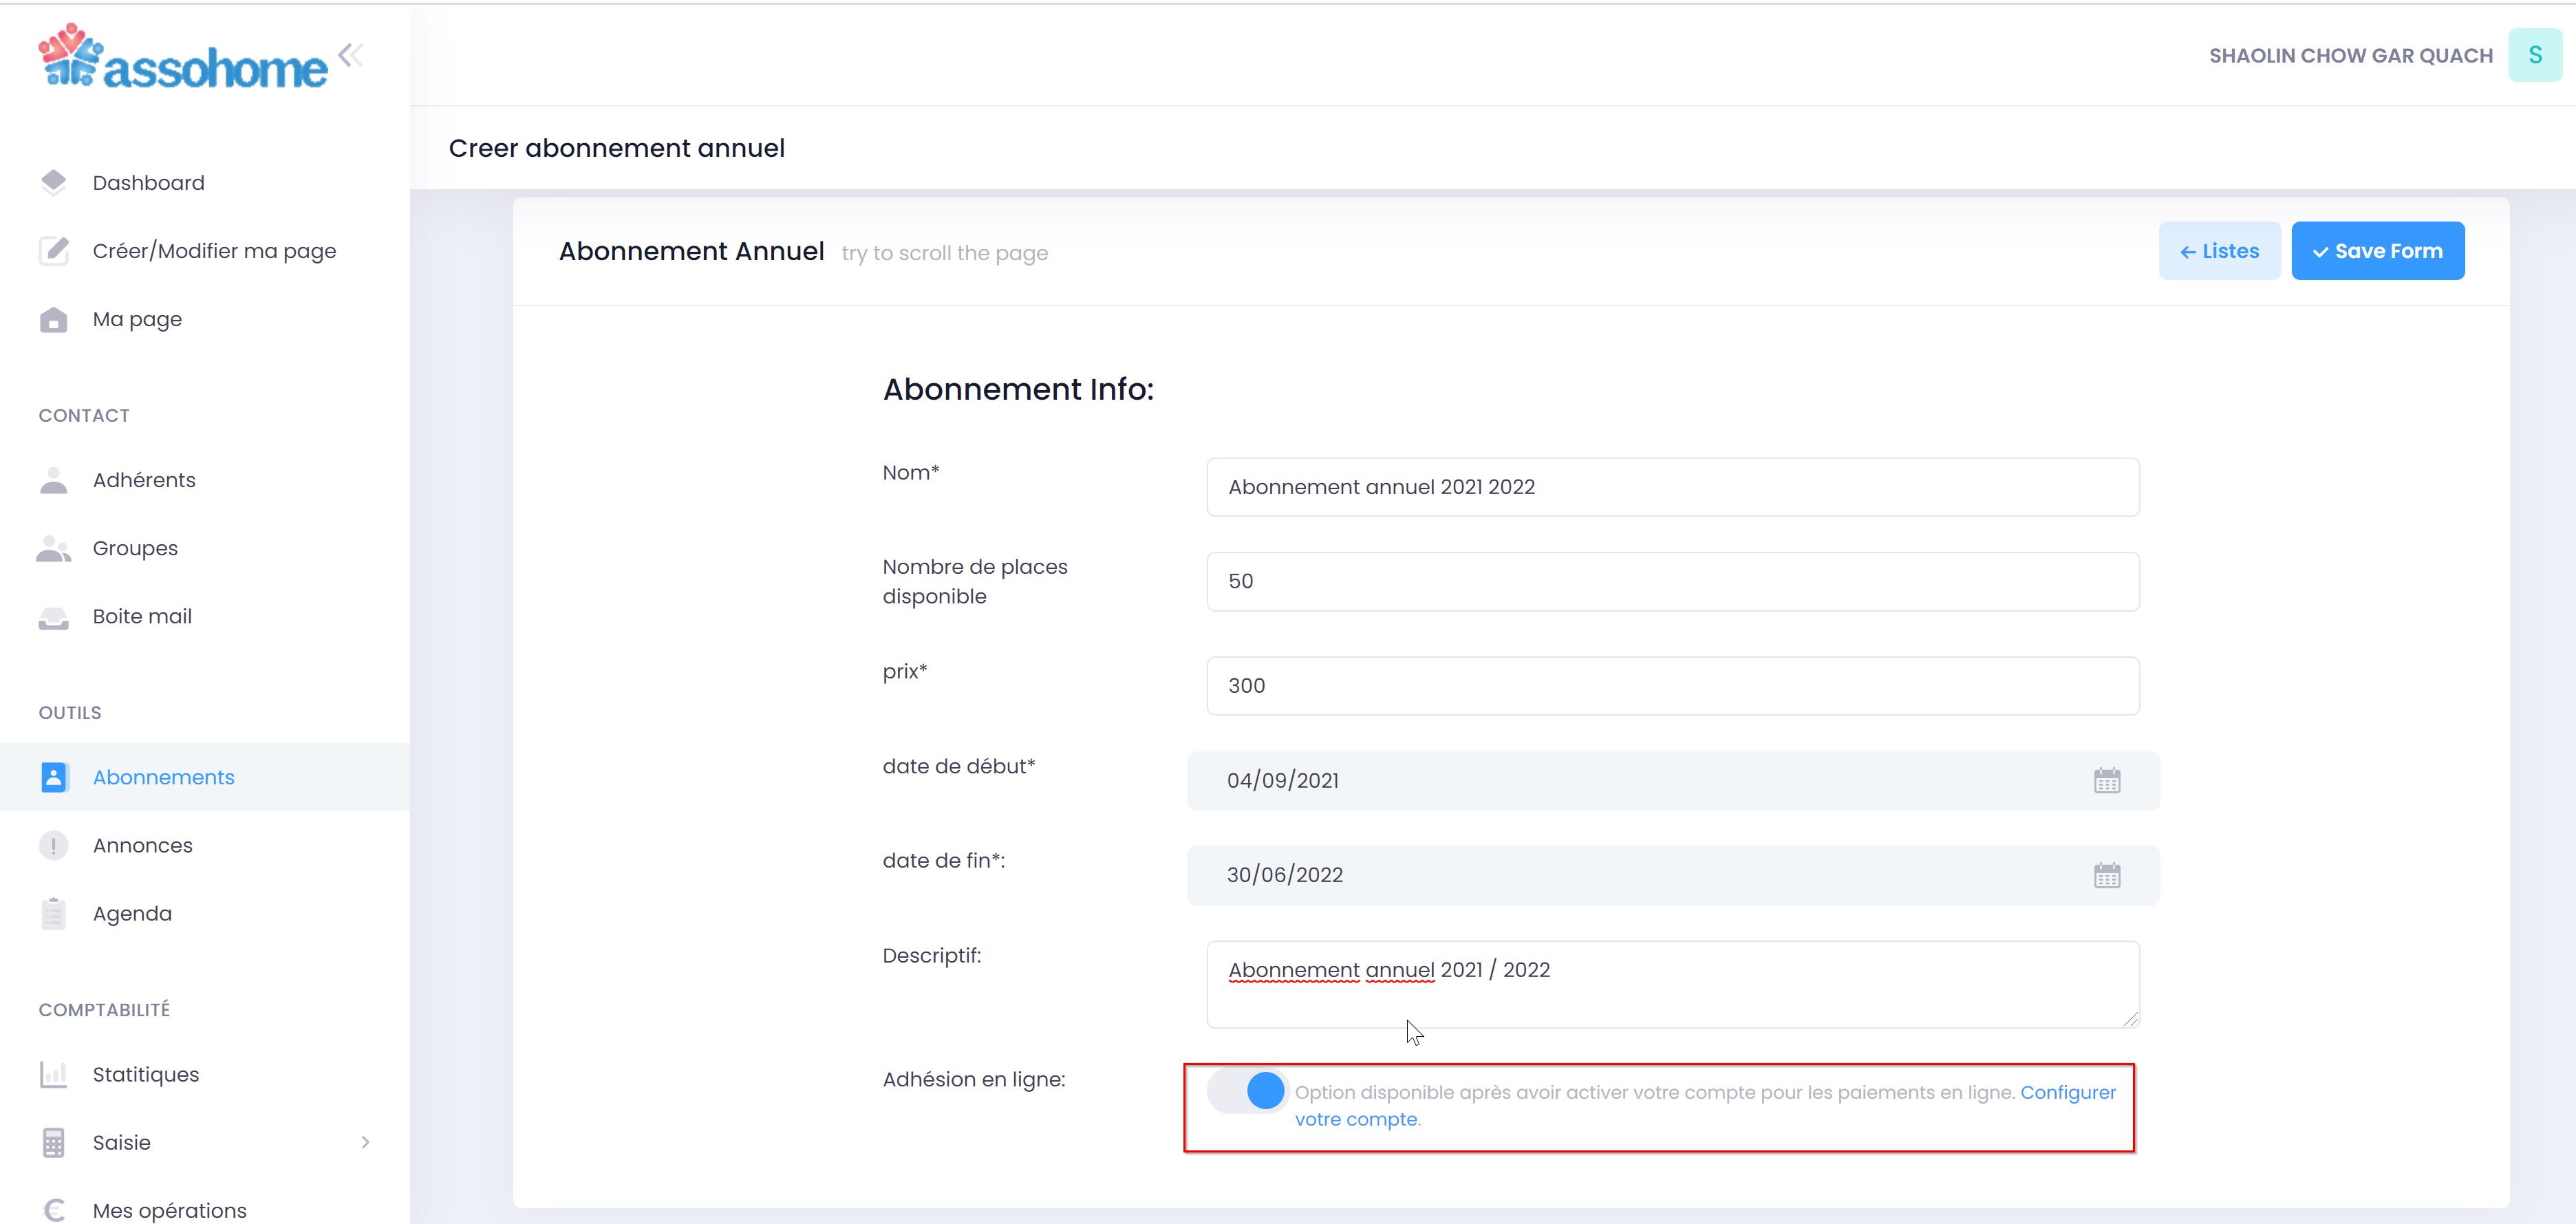This screenshot has height=1224, width=2576.
Task: Open the date de début date picker field
Action: pos(1640,781)
